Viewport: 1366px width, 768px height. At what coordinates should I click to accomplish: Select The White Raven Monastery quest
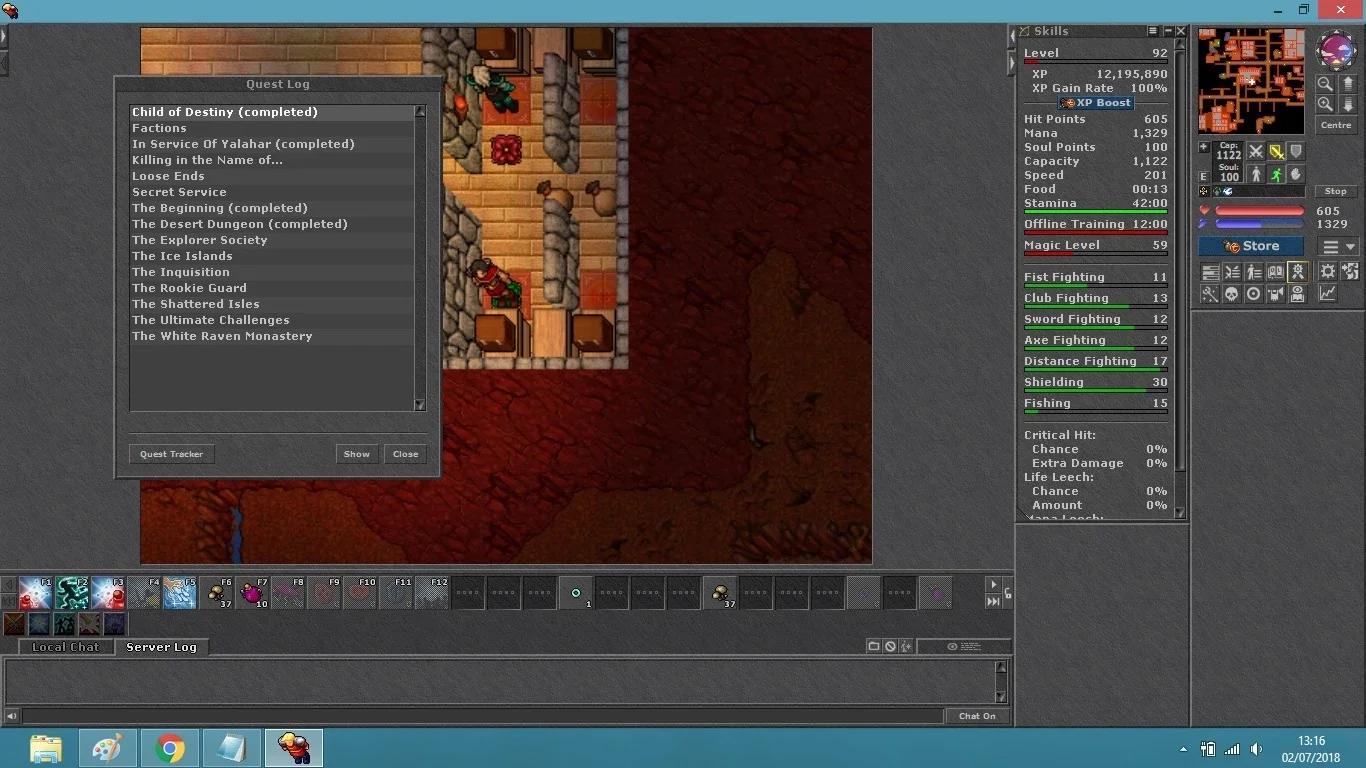click(x=272, y=336)
